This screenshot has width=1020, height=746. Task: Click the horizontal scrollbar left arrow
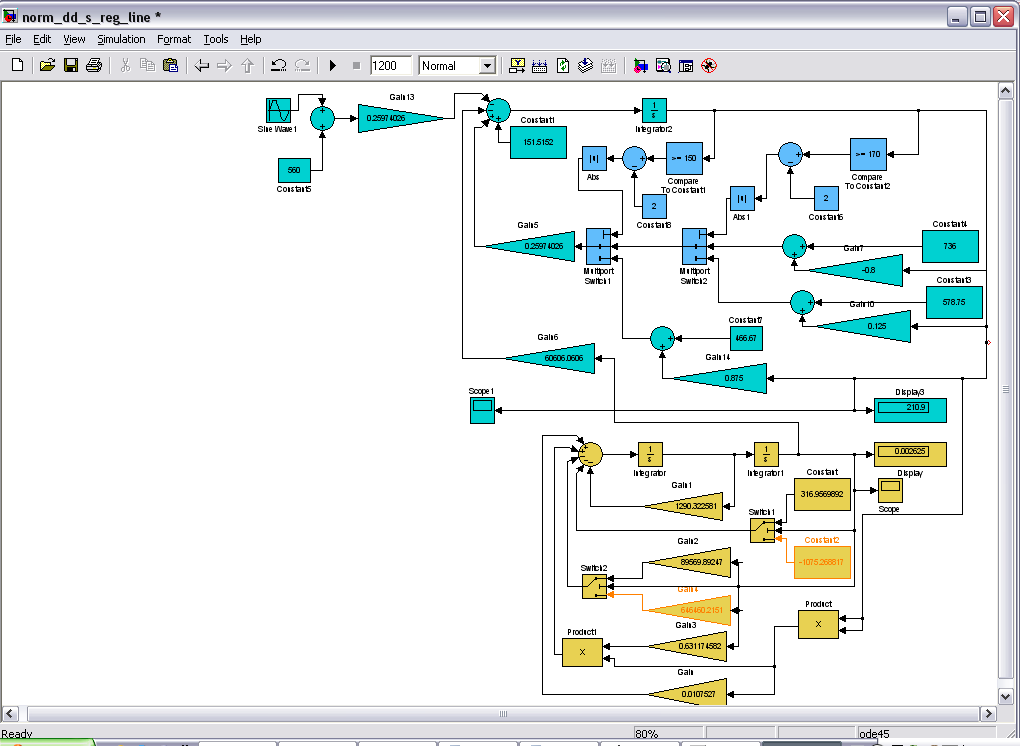[11, 714]
